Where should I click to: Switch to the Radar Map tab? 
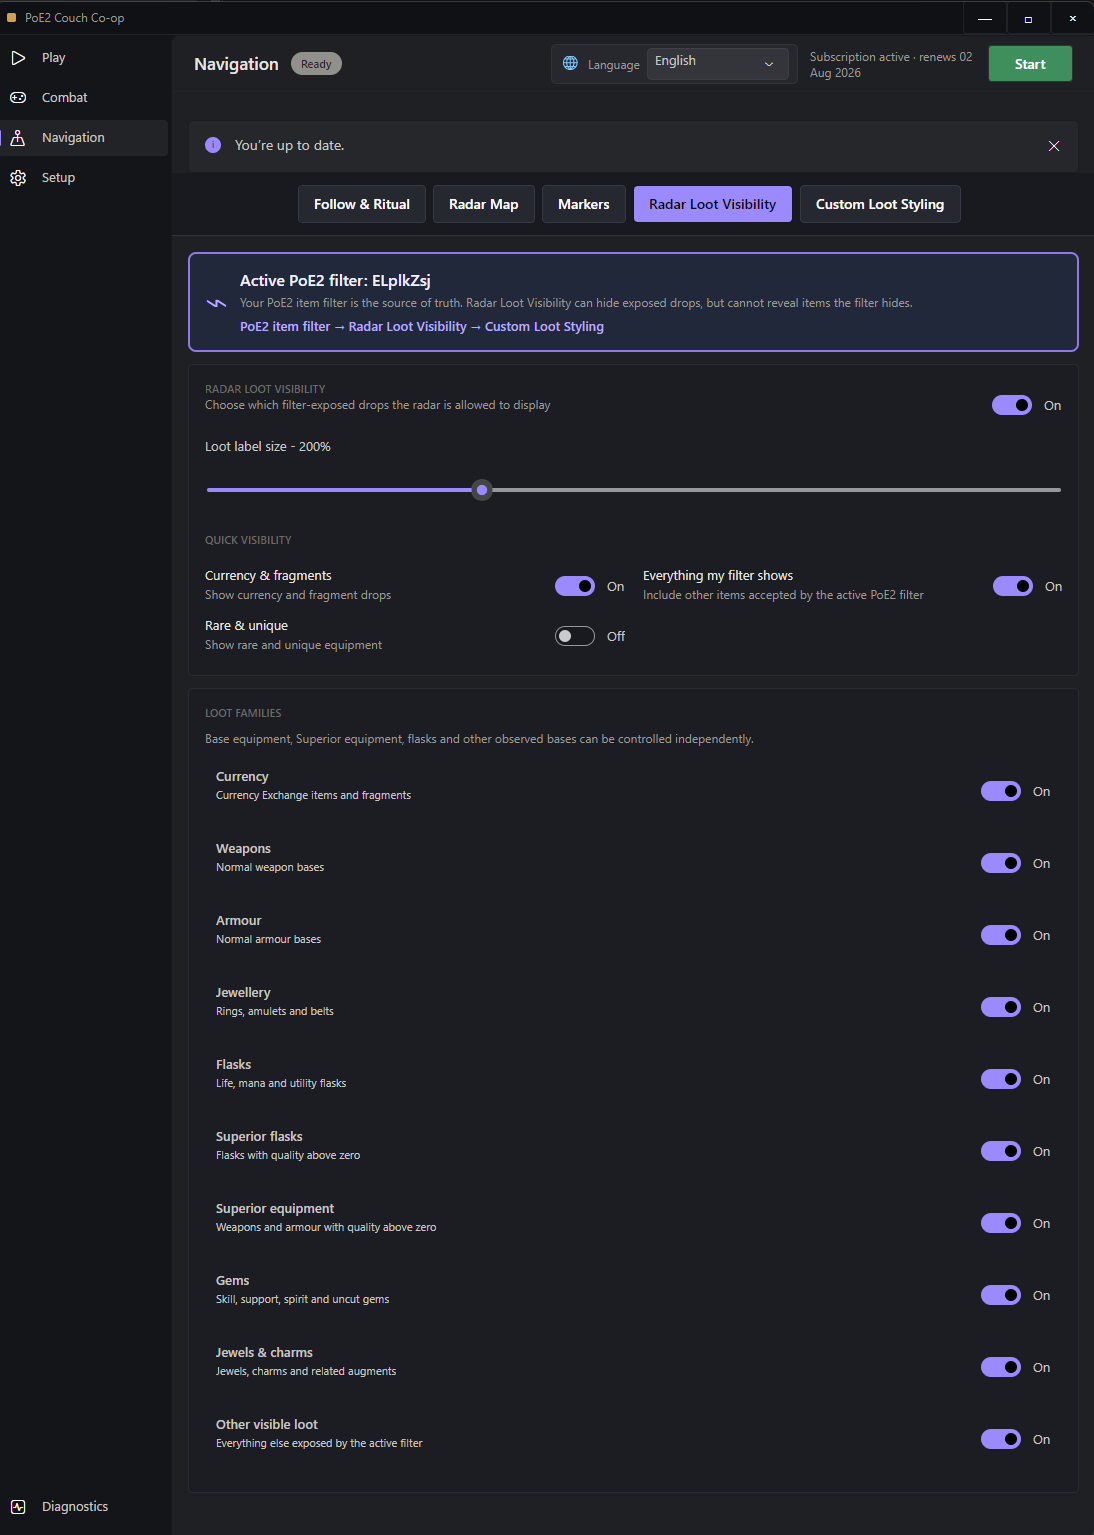click(x=484, y=204)
